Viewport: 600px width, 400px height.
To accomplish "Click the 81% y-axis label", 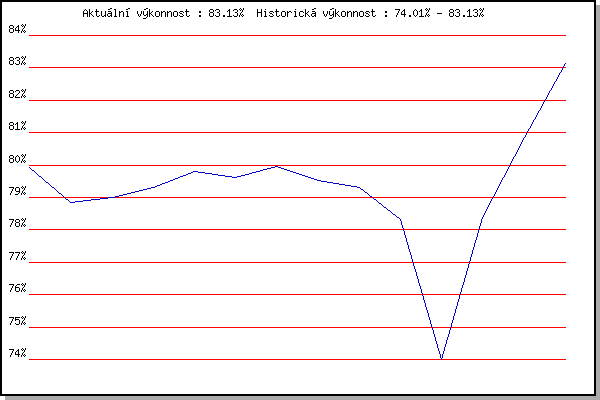I will point(17,127).
